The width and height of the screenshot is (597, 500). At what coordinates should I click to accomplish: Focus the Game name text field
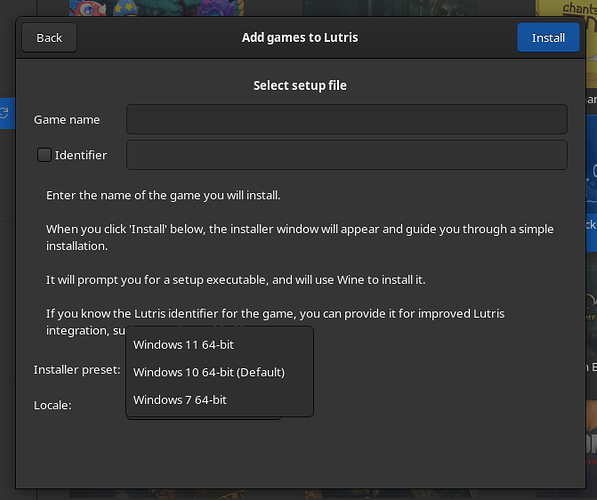point(347,119)
